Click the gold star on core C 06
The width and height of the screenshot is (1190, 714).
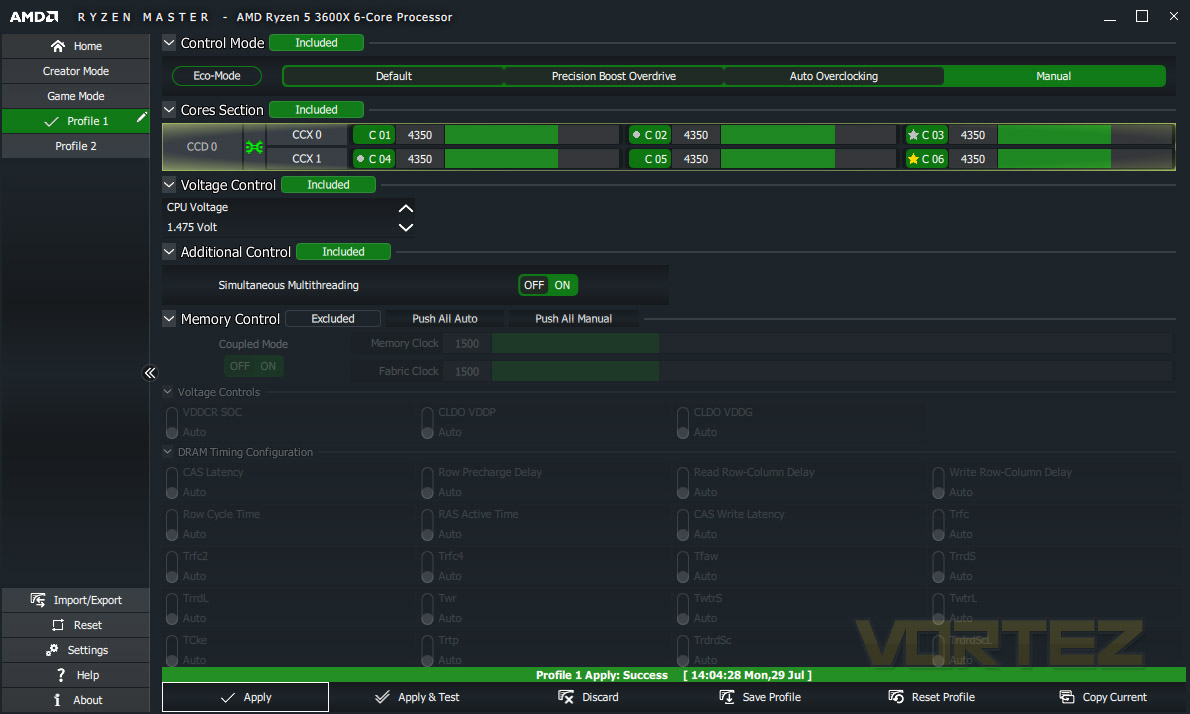point(913,159)
